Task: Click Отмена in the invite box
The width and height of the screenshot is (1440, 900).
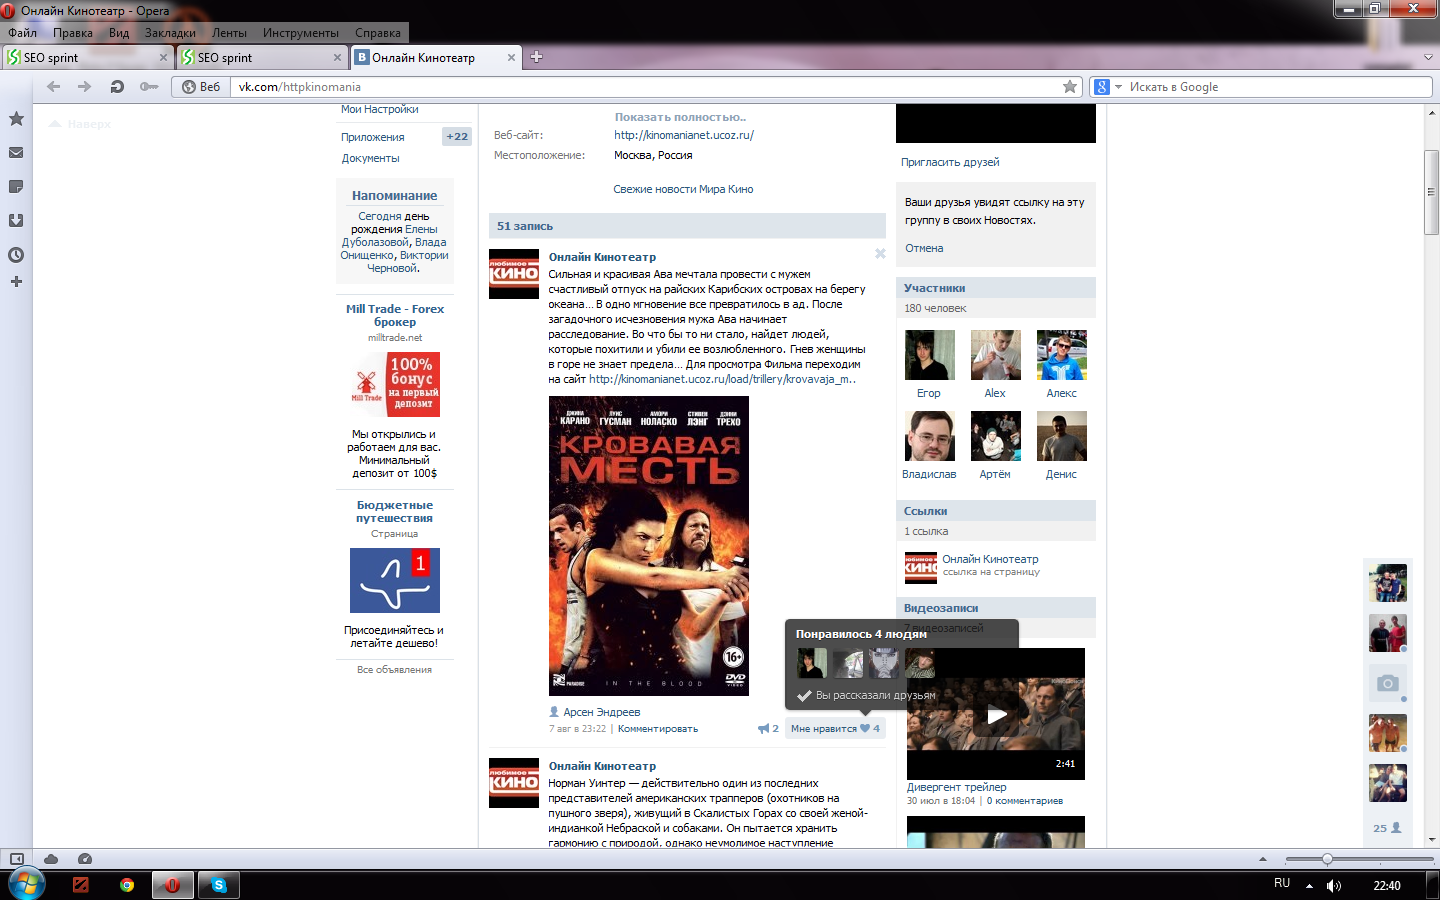Action: [924, 248]
